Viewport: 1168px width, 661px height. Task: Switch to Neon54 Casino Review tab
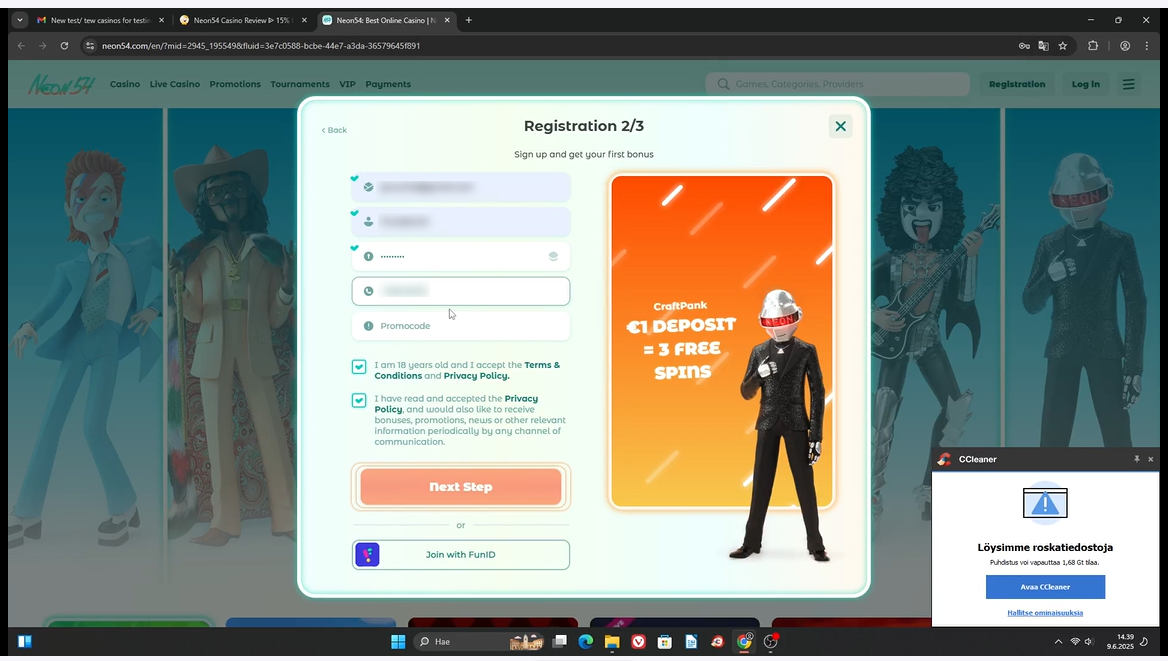tap(242, 20)
